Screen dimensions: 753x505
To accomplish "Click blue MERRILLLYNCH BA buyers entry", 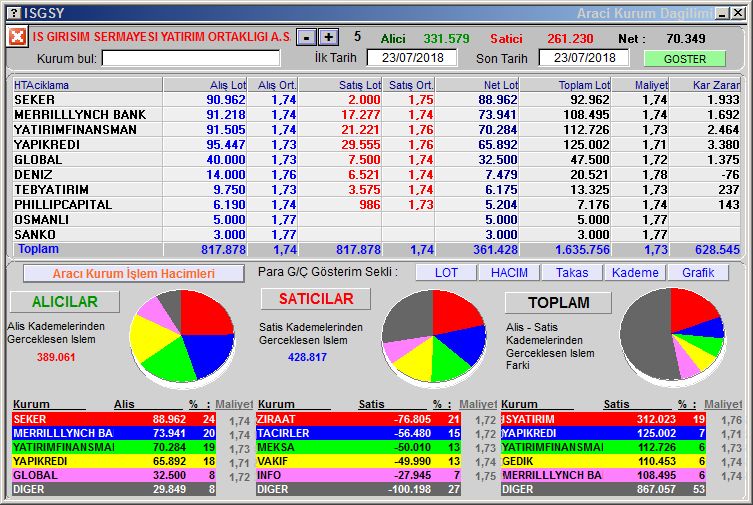I will (x=114, y=433).
